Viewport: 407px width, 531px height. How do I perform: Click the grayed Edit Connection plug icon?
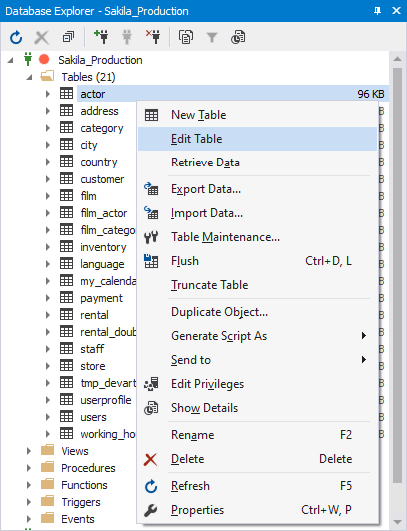point(127,37)
